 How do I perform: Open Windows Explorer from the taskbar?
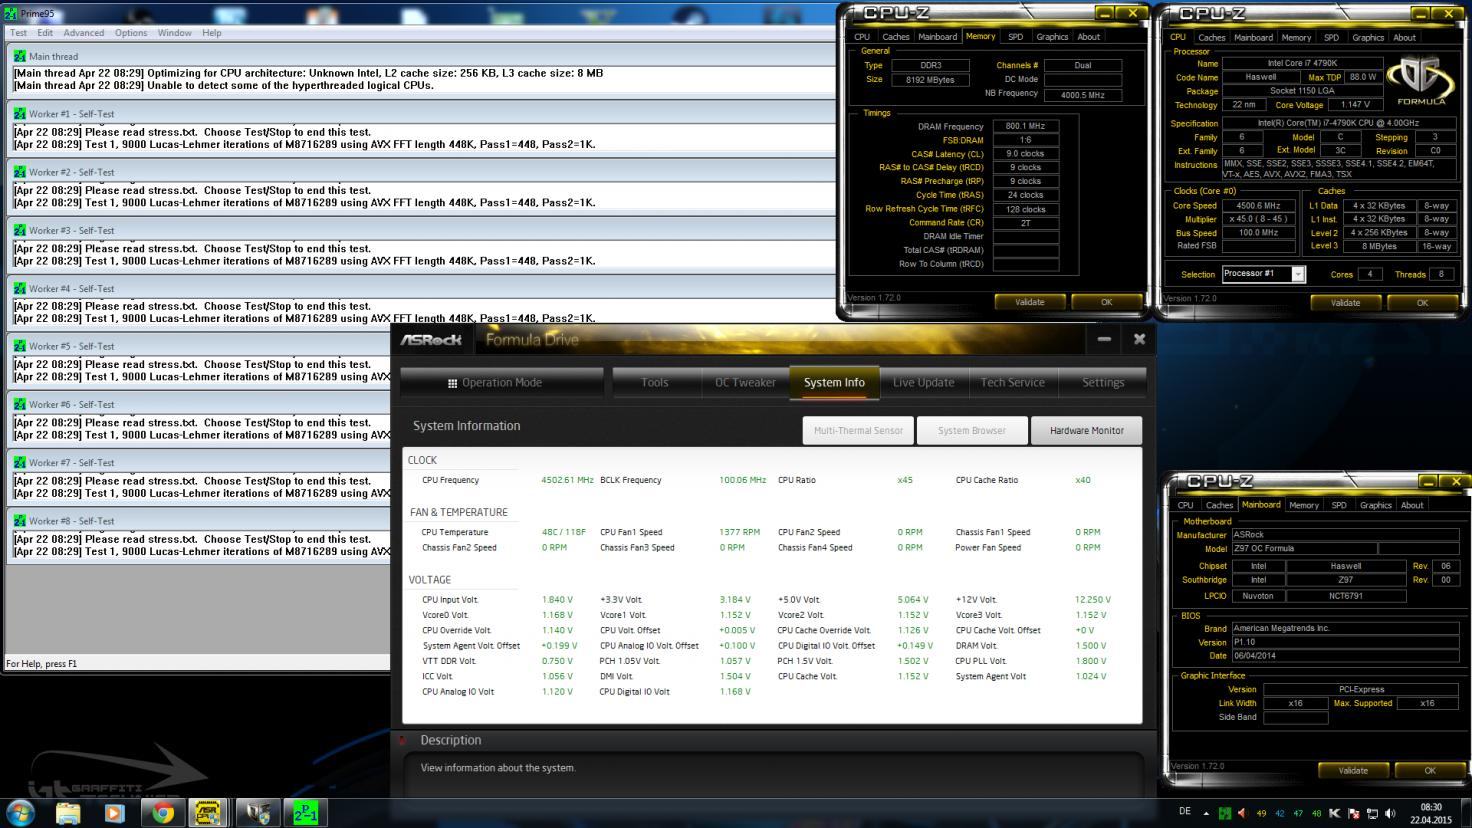[x=67, y=812]
